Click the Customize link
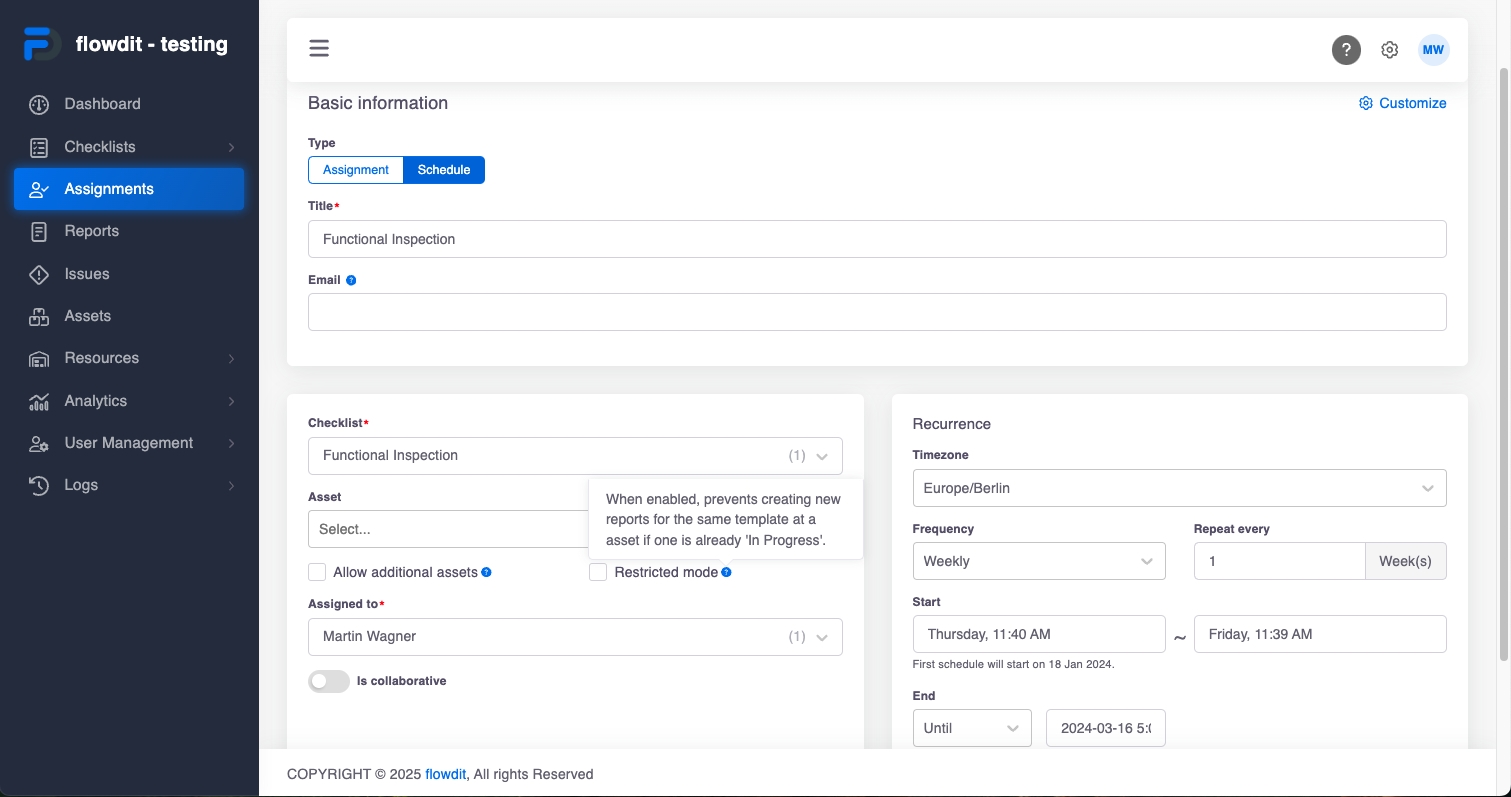 pyautogui.click(x=1402, y=103)
